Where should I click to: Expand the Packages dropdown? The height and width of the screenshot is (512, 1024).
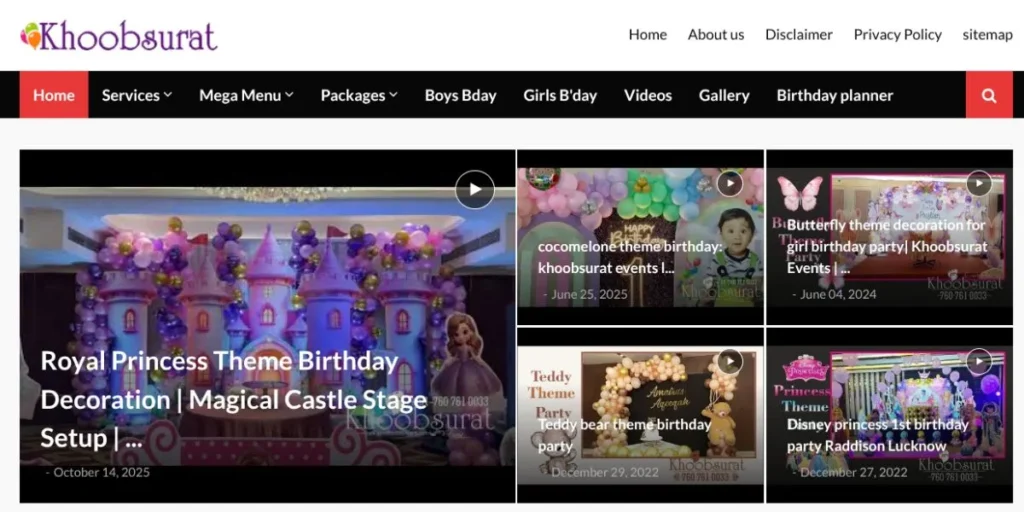click(359, 95)
